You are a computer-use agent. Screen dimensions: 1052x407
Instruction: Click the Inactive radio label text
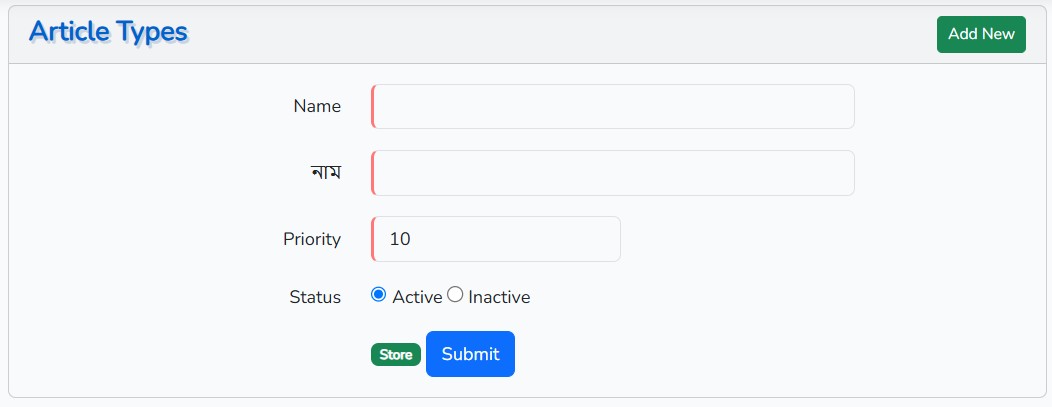pos(499,297)
